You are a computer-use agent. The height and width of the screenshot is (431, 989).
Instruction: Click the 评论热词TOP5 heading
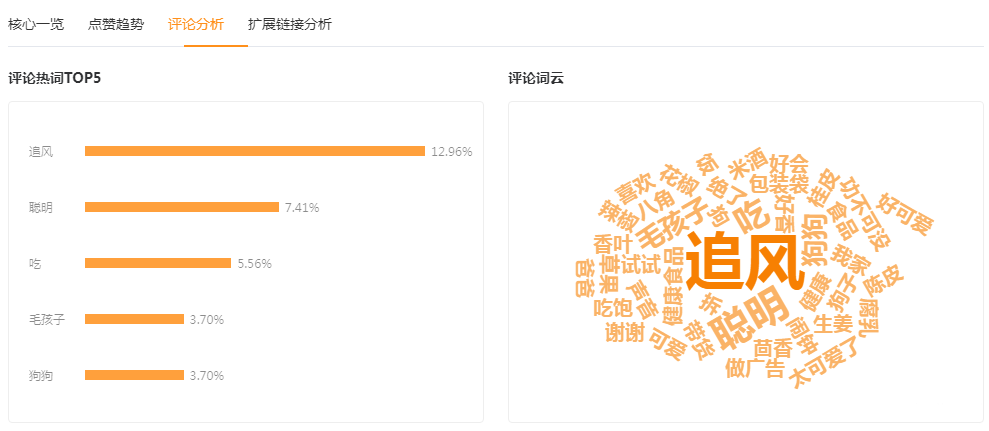point(55,79)
